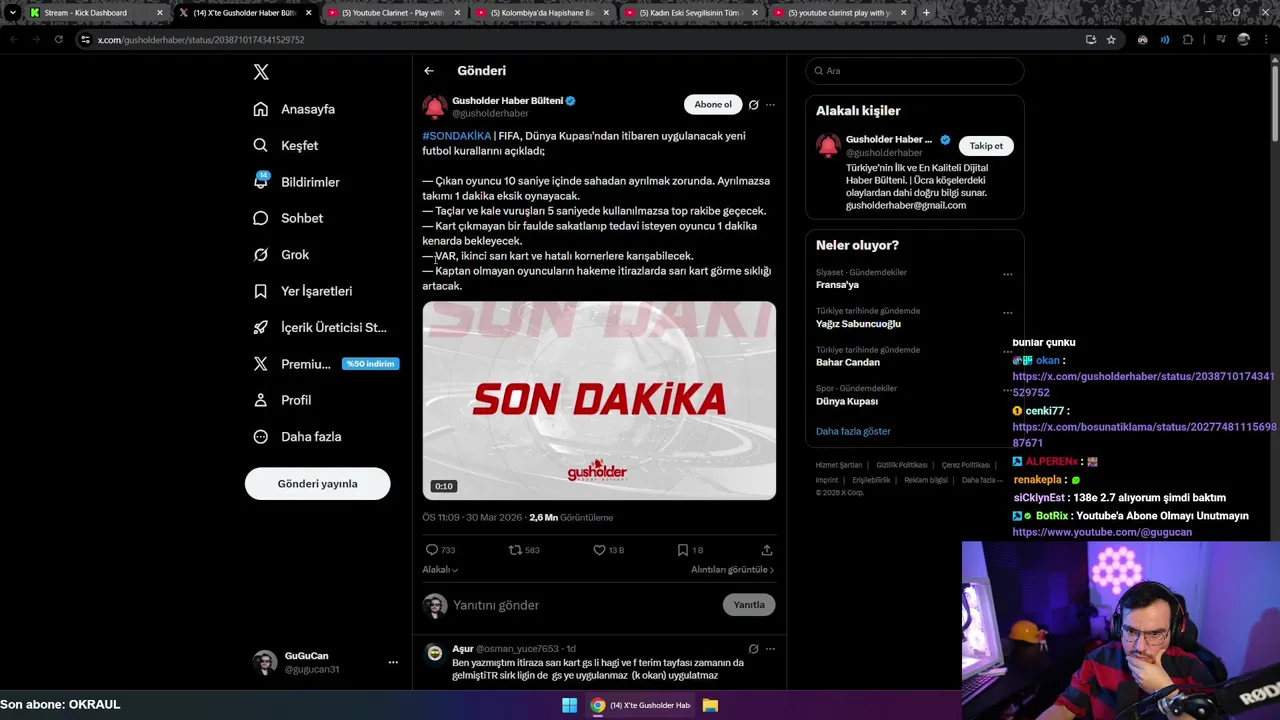1280x720 pixels.
Task: Click Alıntıları görüntüle link
Action: tap(732, 570)
